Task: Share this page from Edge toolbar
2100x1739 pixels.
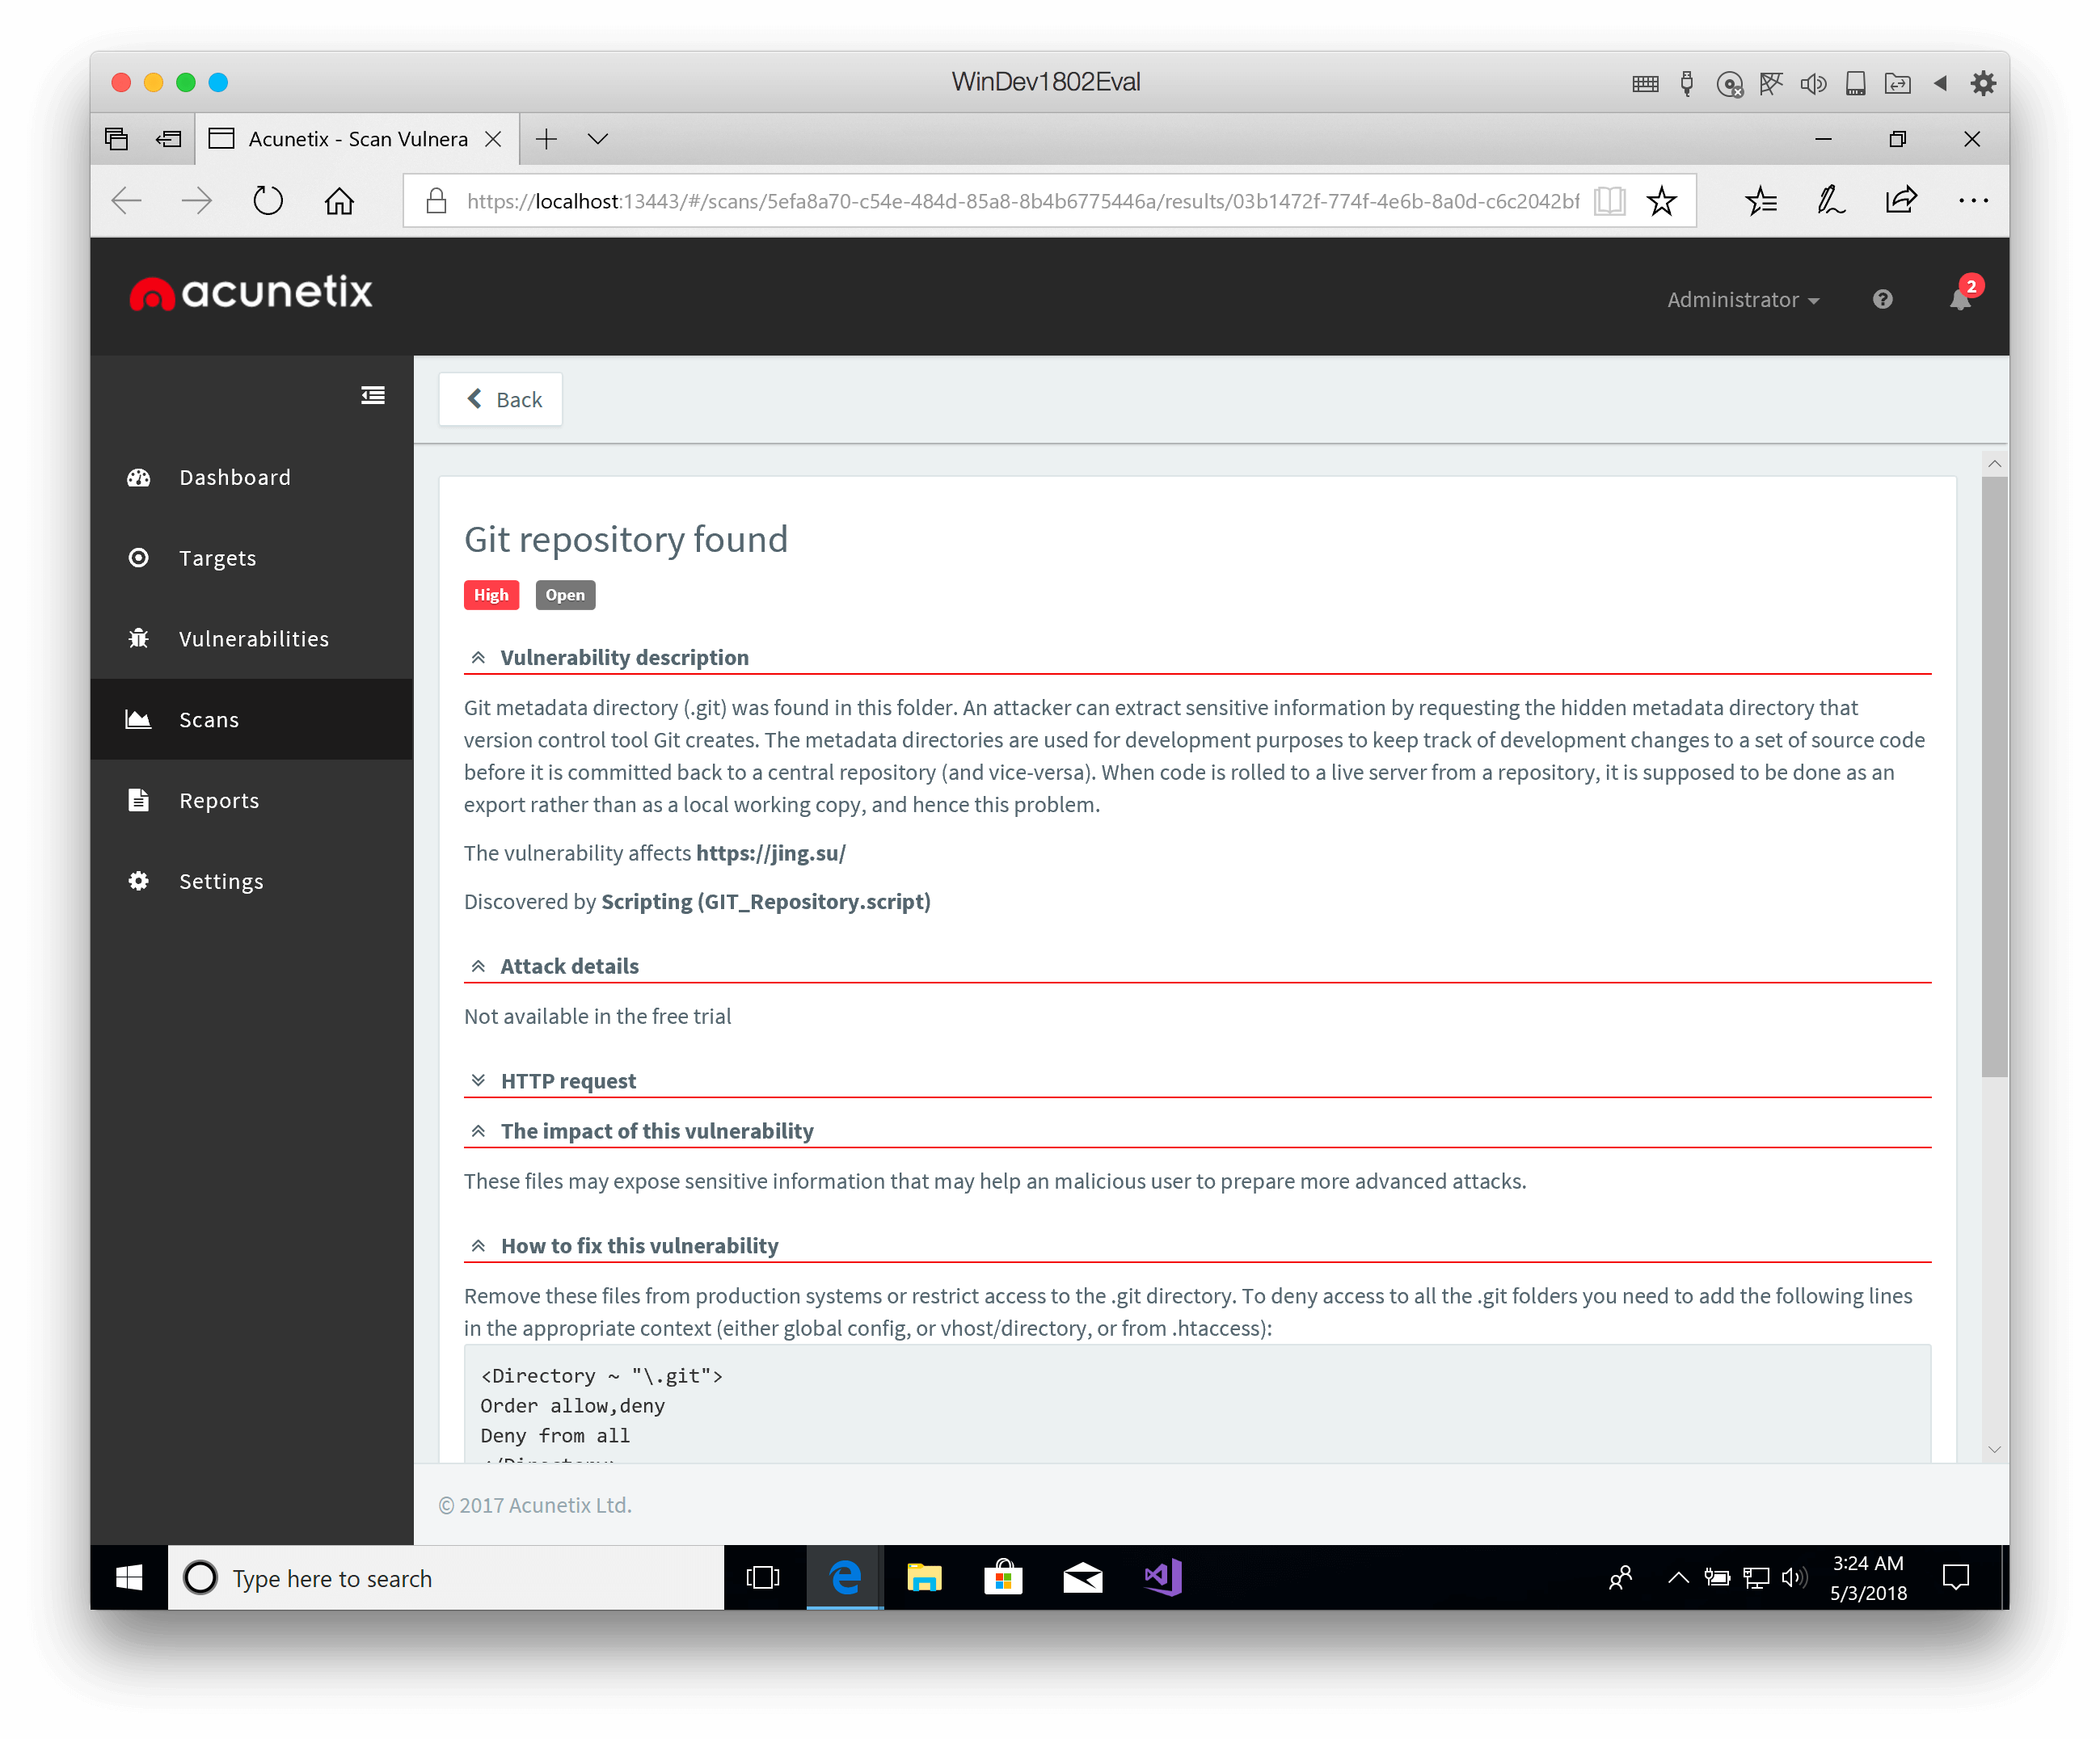Action: point(1901,201)
